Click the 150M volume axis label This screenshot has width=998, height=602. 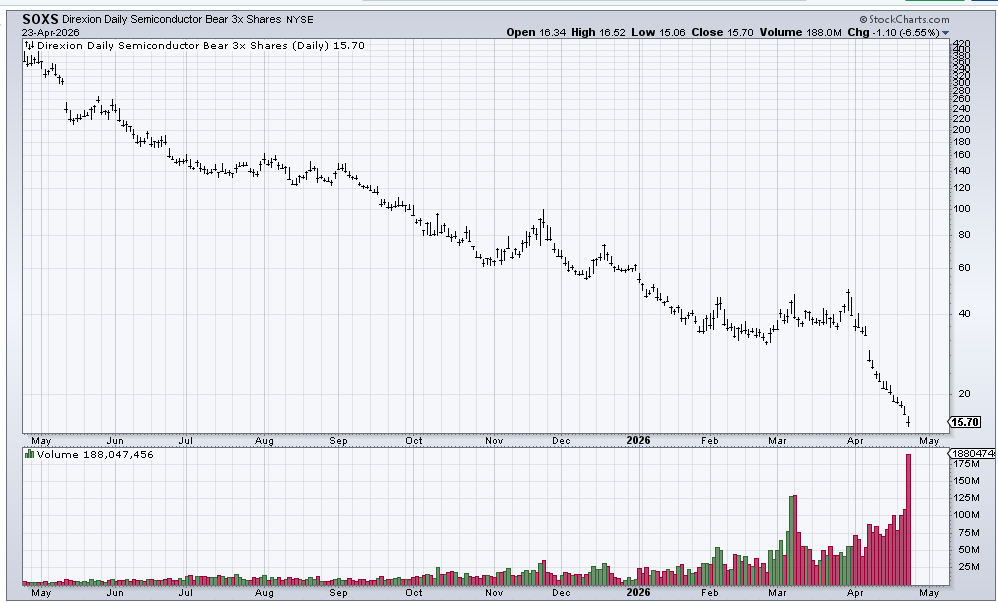tap(966, 480)
